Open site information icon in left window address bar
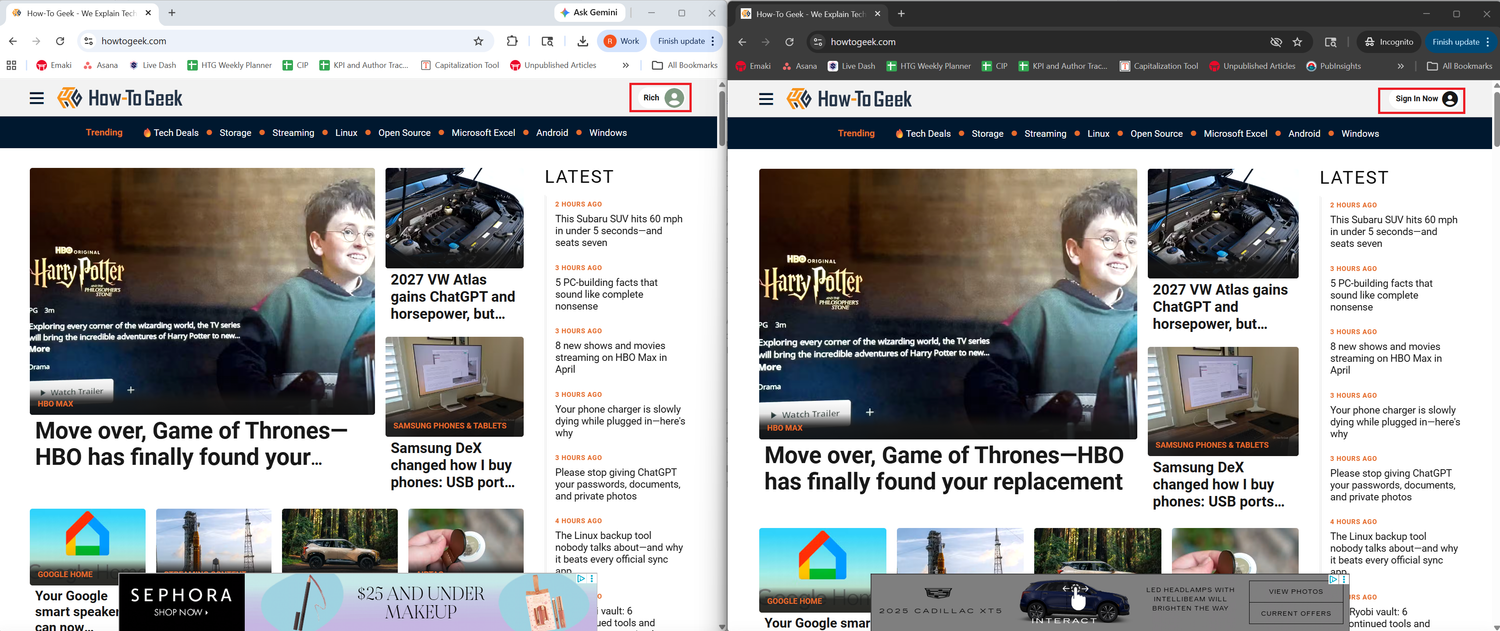This screenshot has height=631, width=1500. pos(88,41)
